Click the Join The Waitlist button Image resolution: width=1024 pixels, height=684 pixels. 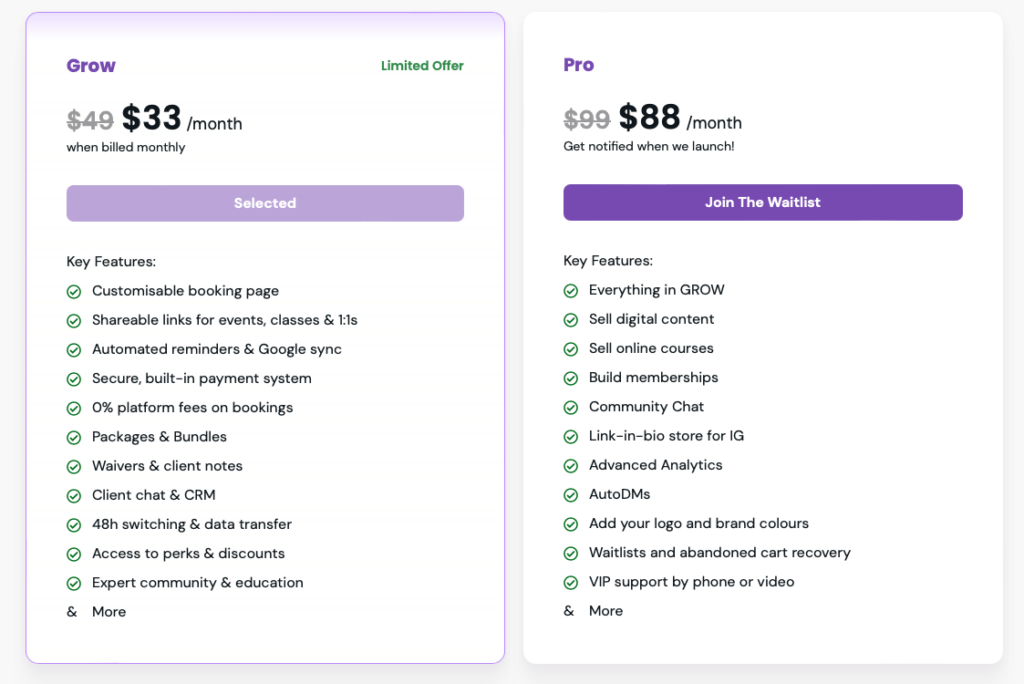pos(763,203)
